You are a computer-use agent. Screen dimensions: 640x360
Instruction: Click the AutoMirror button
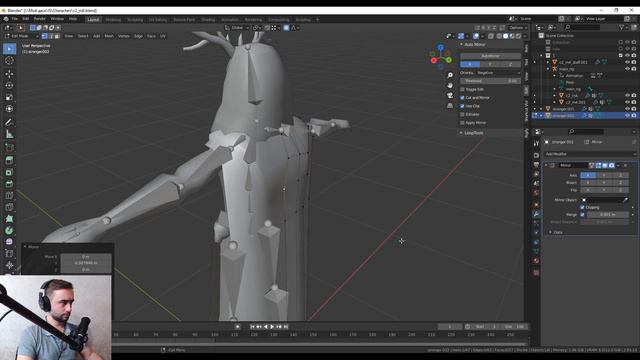[x=491, y=56]
